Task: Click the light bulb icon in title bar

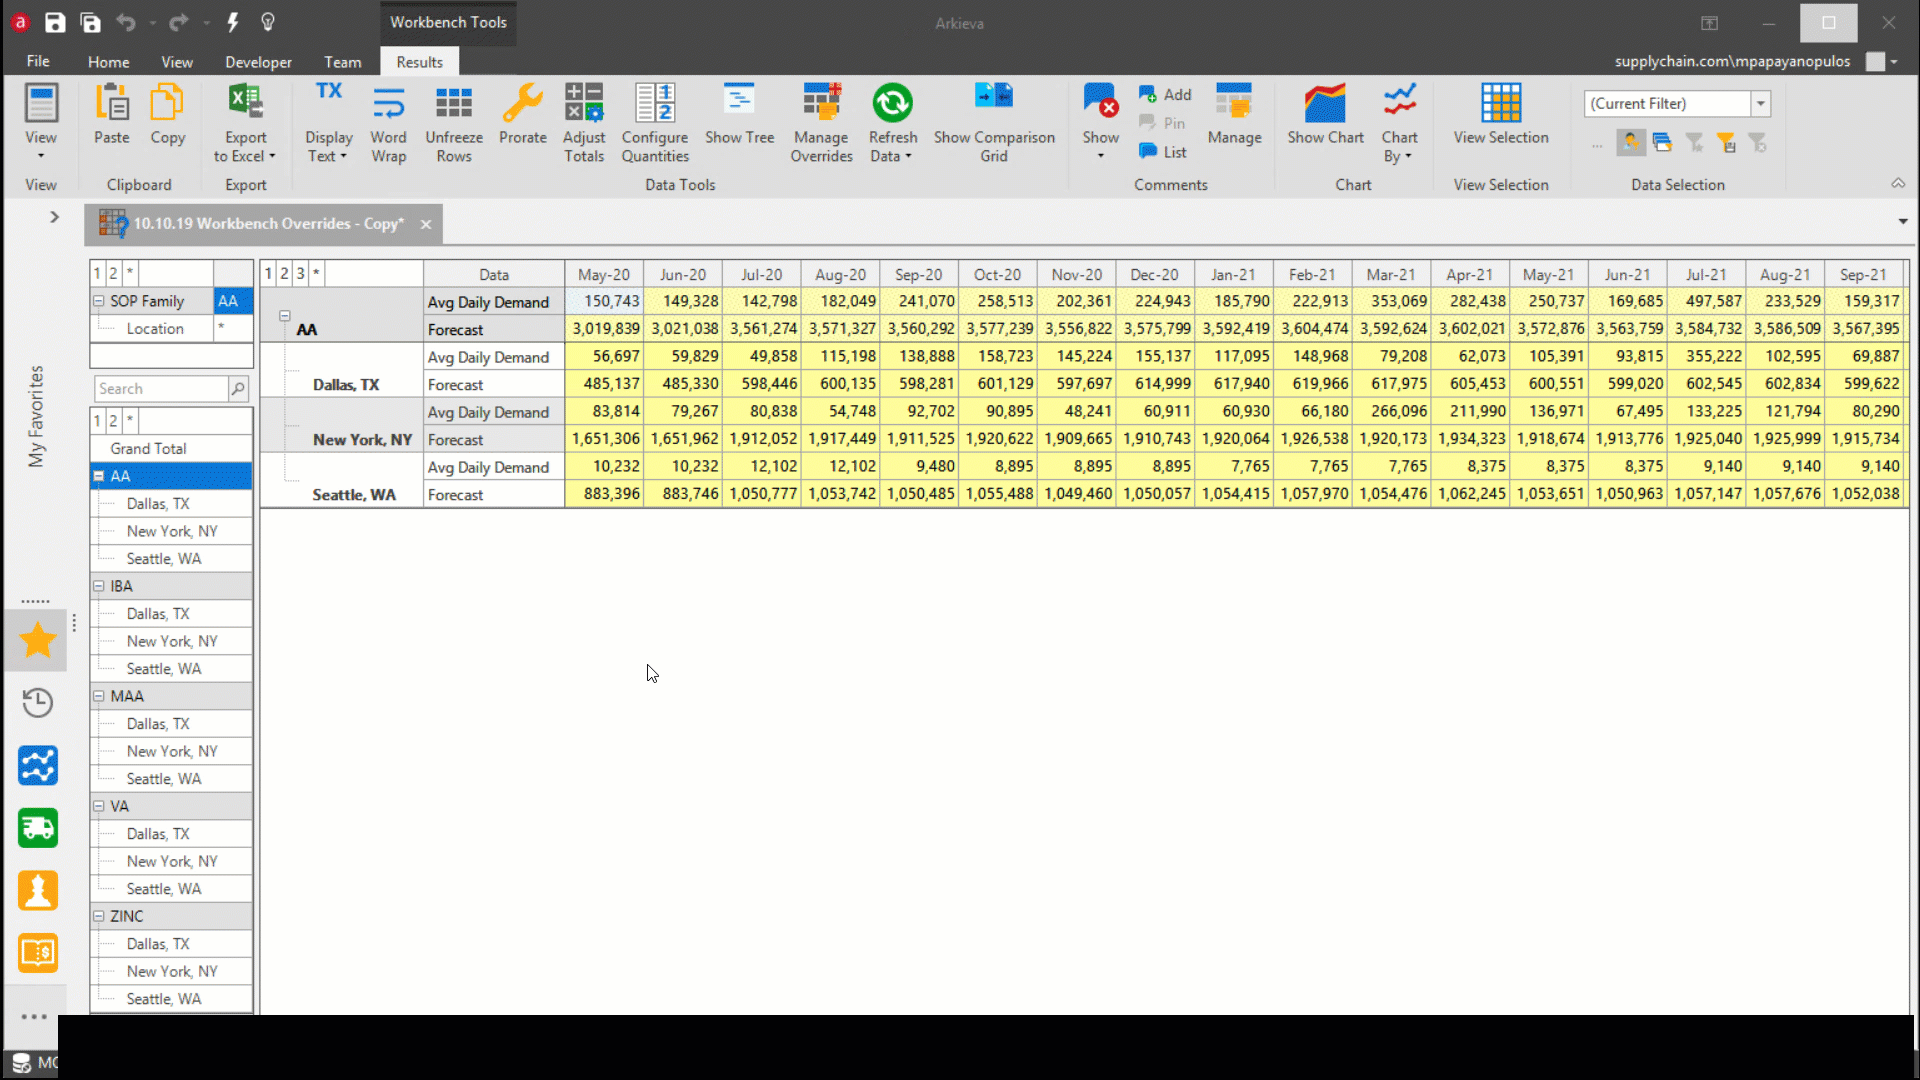Action: (x=268, y=22)
